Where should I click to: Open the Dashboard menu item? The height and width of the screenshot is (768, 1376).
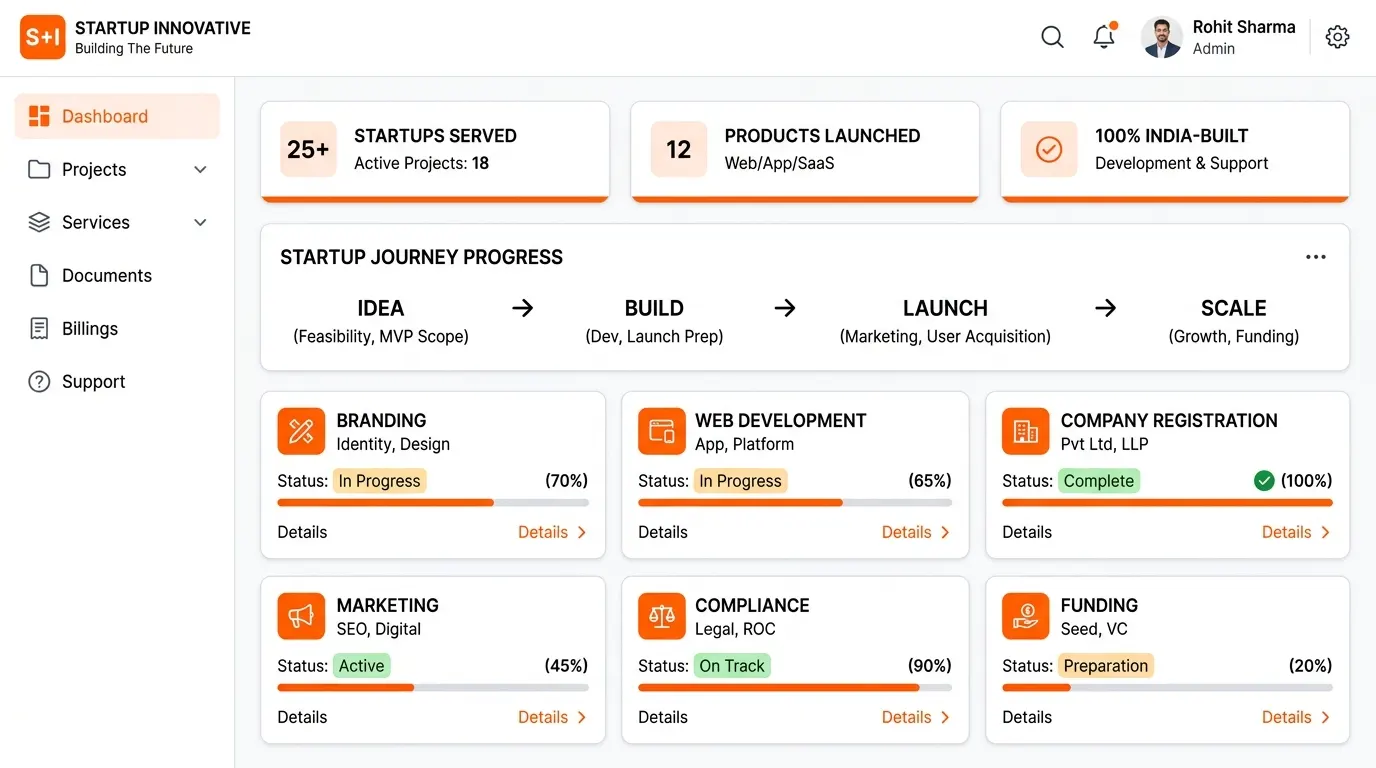coord(117,116)
